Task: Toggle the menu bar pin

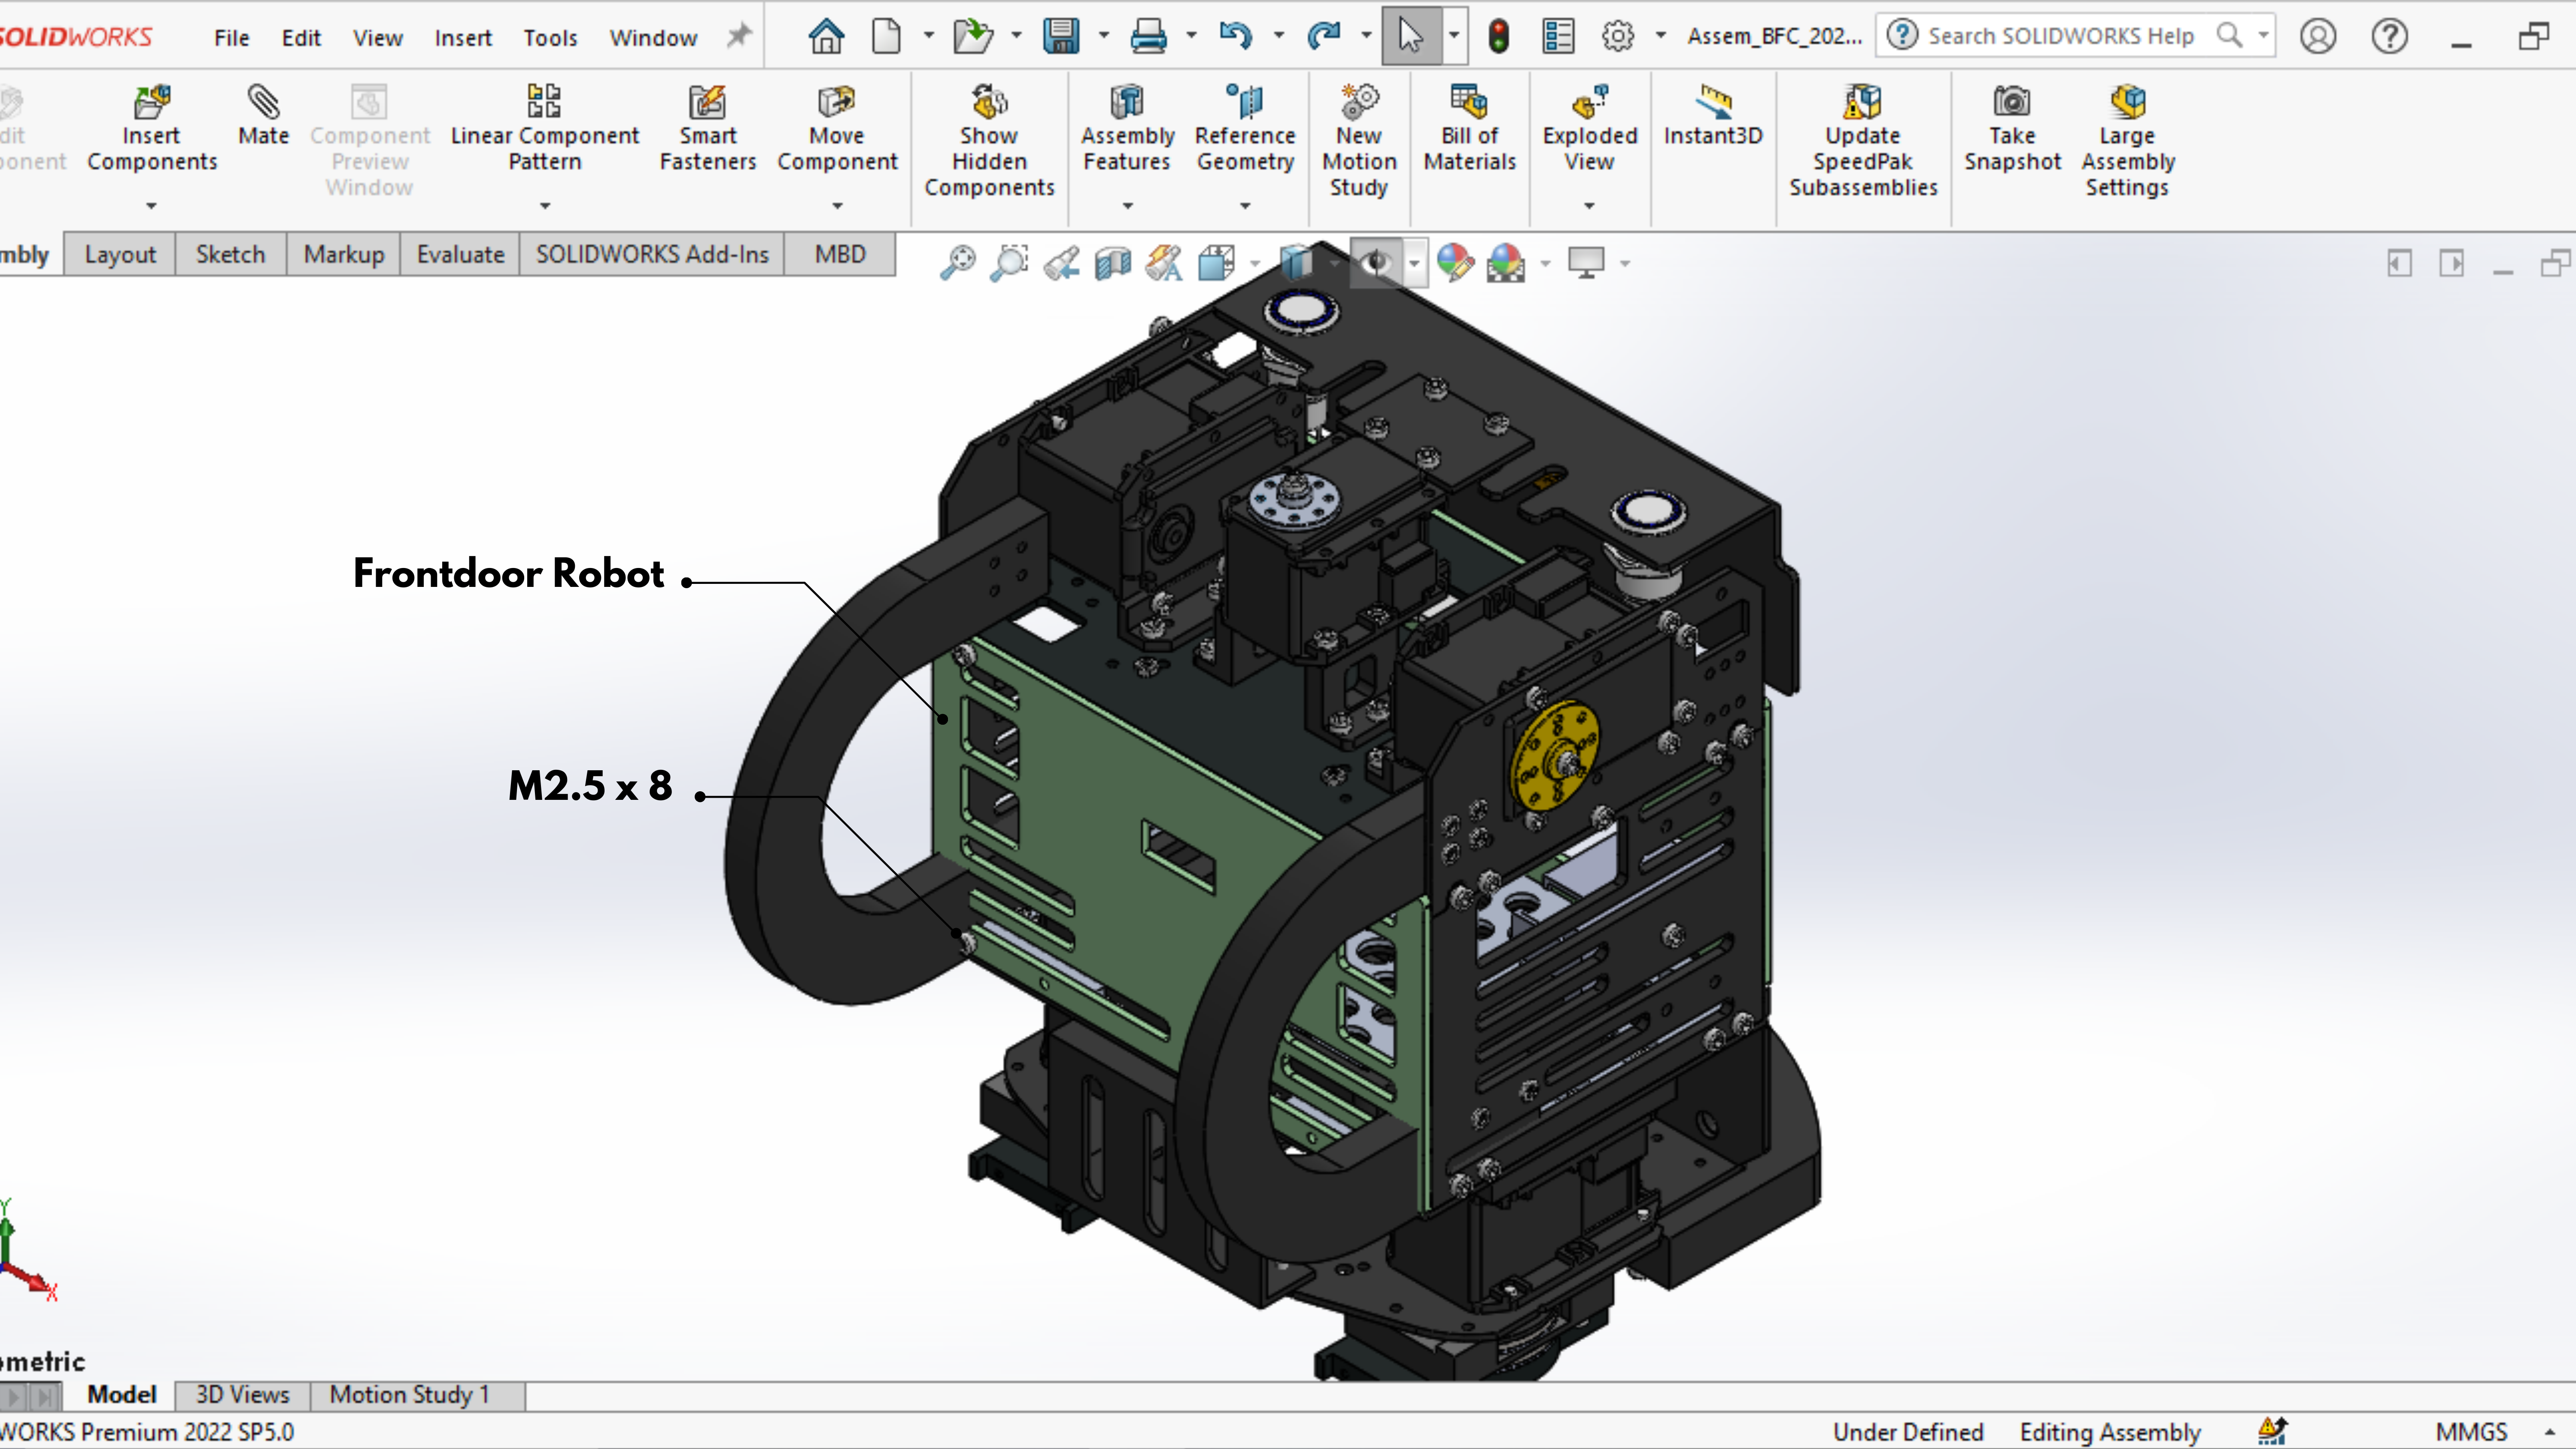Action: click(x=738, y=37)
